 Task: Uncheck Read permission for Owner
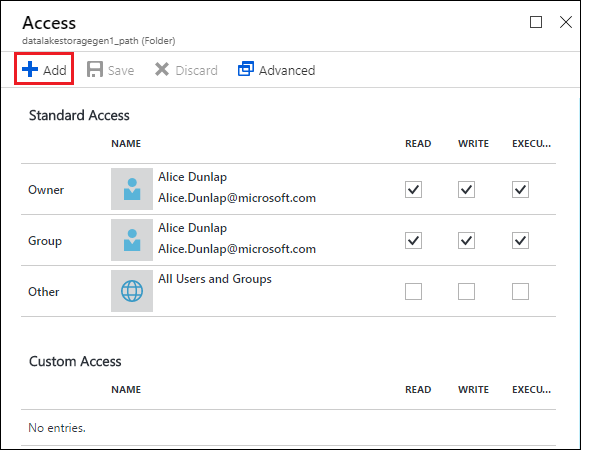pyautogui.click(x=413, y=189)
